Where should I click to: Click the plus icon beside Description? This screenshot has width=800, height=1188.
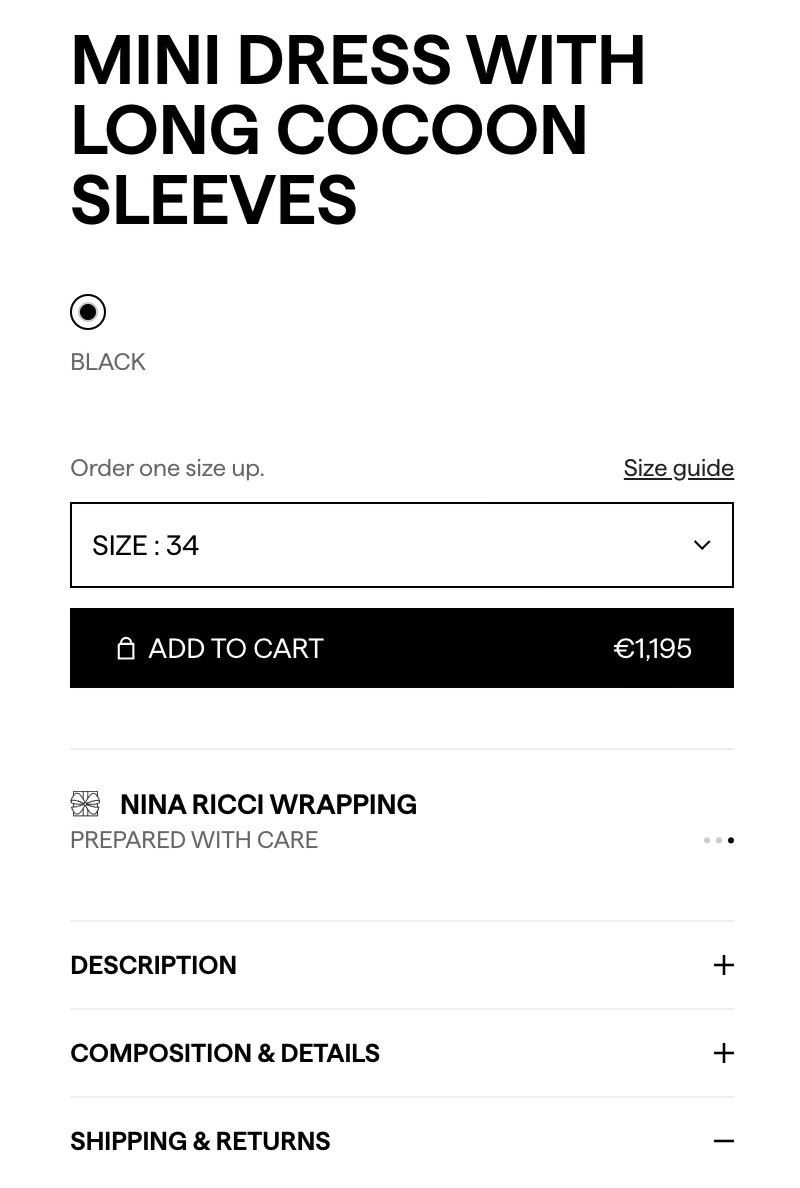pos(723,965)
